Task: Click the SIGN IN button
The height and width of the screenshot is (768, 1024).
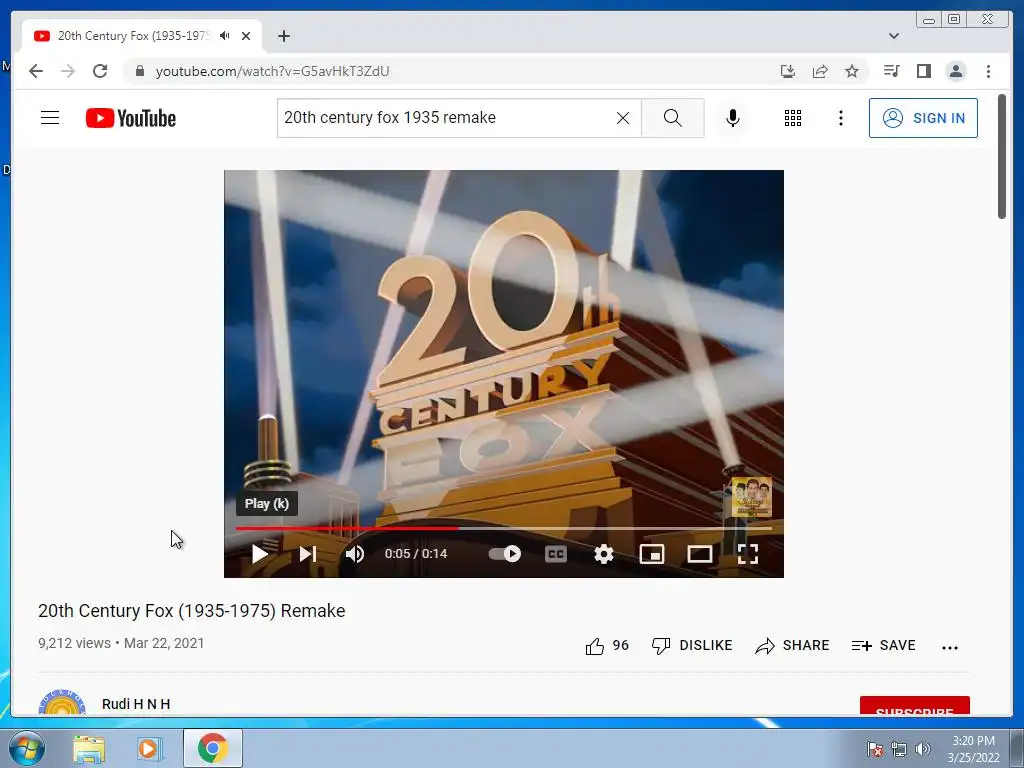Action: 923,118
